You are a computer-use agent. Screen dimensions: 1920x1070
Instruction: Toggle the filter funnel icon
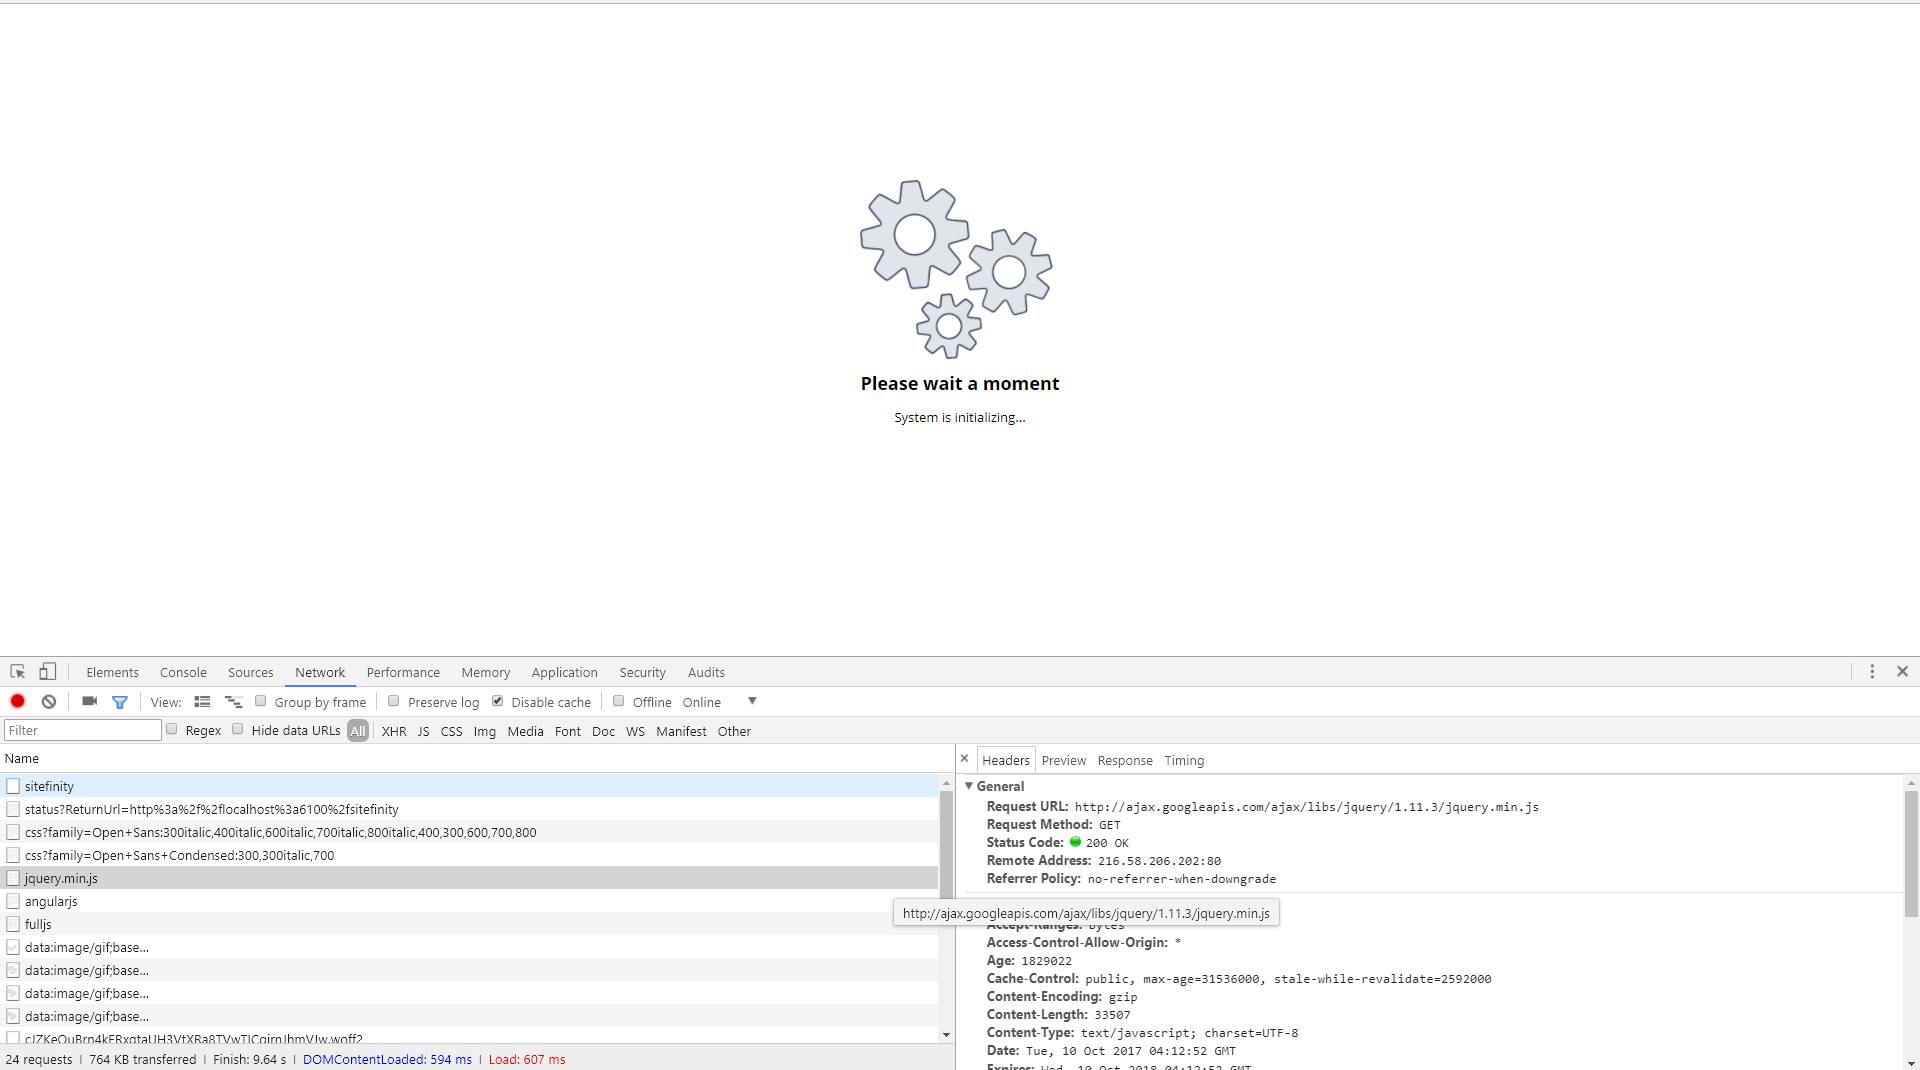click(120, 702)
